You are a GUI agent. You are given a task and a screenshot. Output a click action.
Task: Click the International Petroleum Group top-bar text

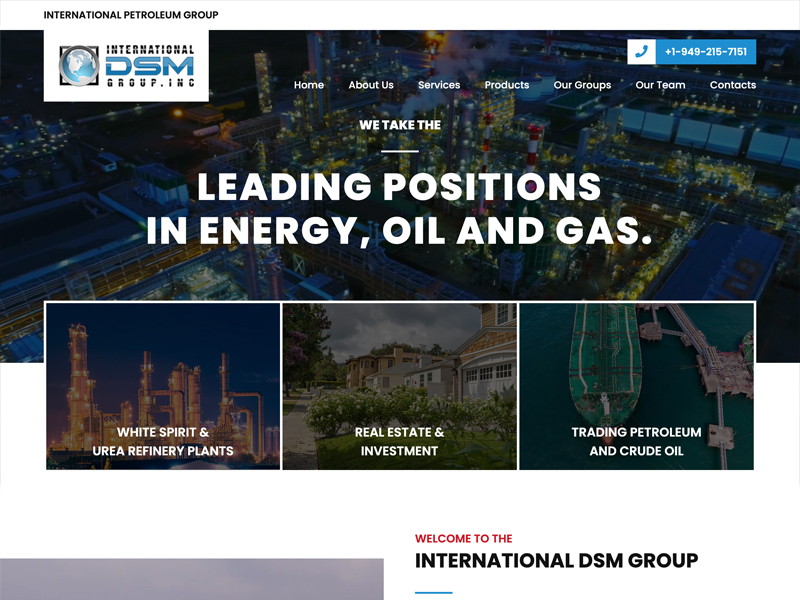pyautogui.click(x=131, y=15)
